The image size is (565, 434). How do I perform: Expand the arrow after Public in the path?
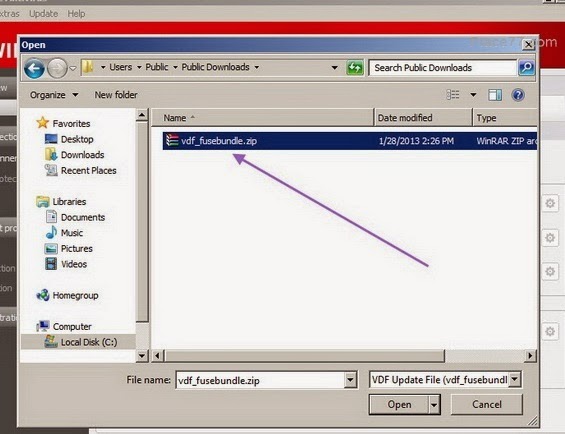coord(175,67)
